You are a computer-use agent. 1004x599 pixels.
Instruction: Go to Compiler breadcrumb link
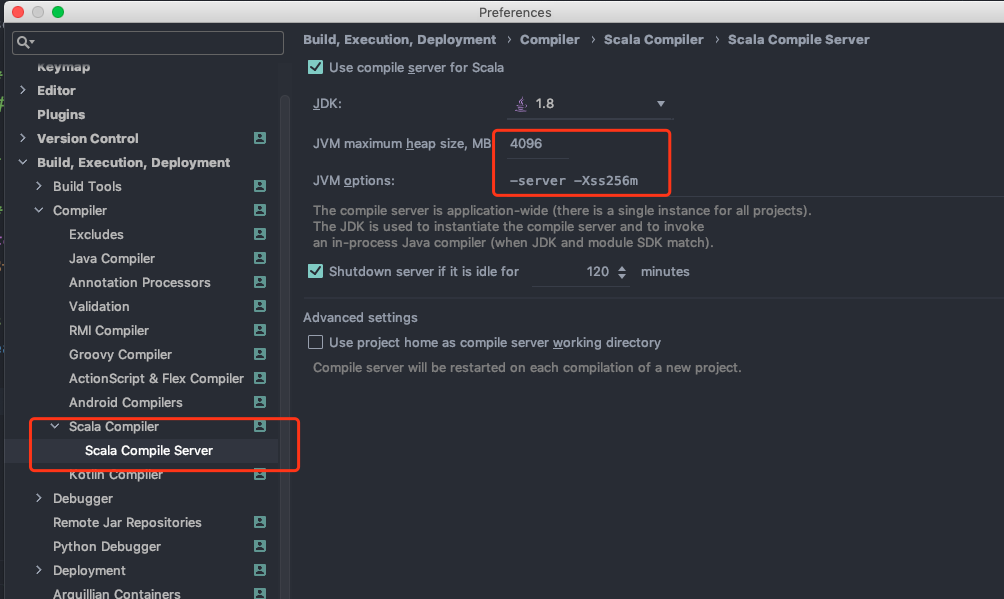pyautogui.click(x=549, y=40)
